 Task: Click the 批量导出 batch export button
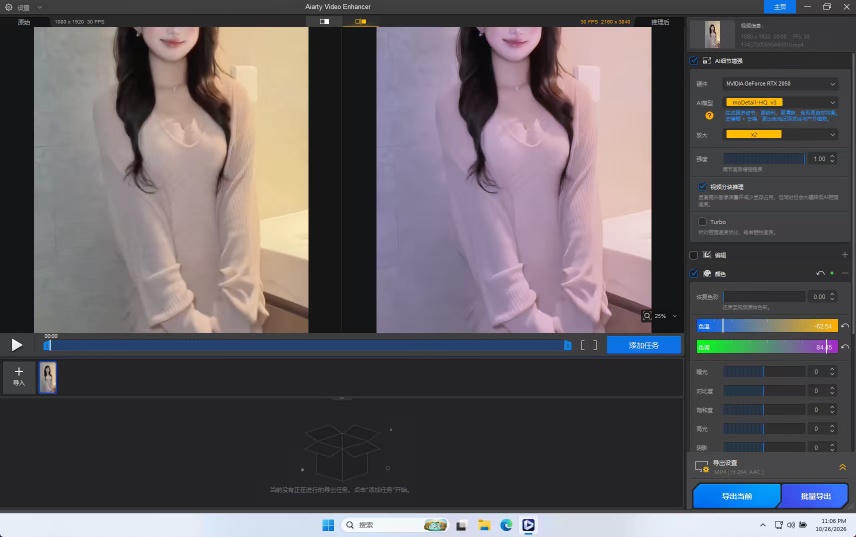(816, 496)
